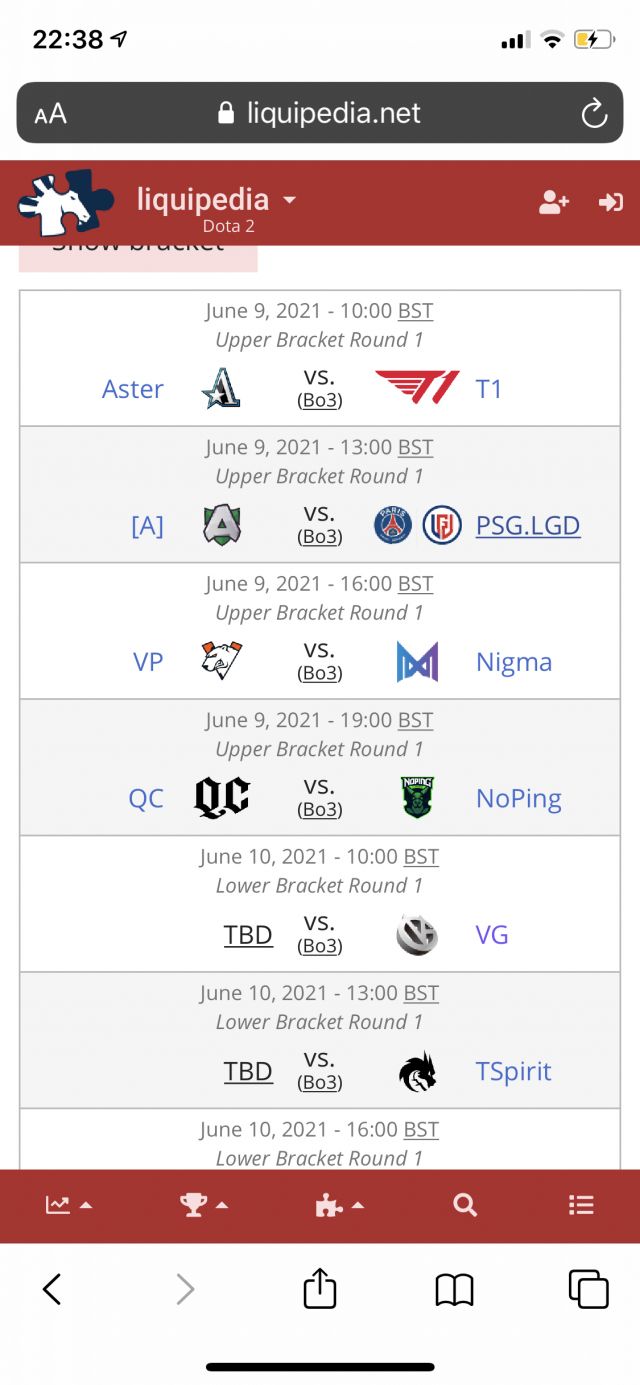Select the Alliance team logo

[222, 525]
